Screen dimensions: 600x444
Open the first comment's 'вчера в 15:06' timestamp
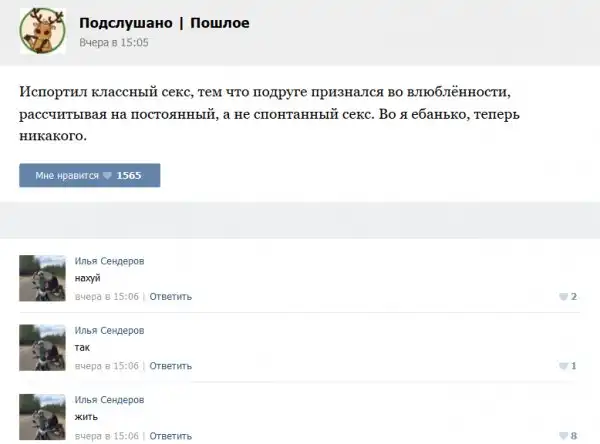pos(107,297)
